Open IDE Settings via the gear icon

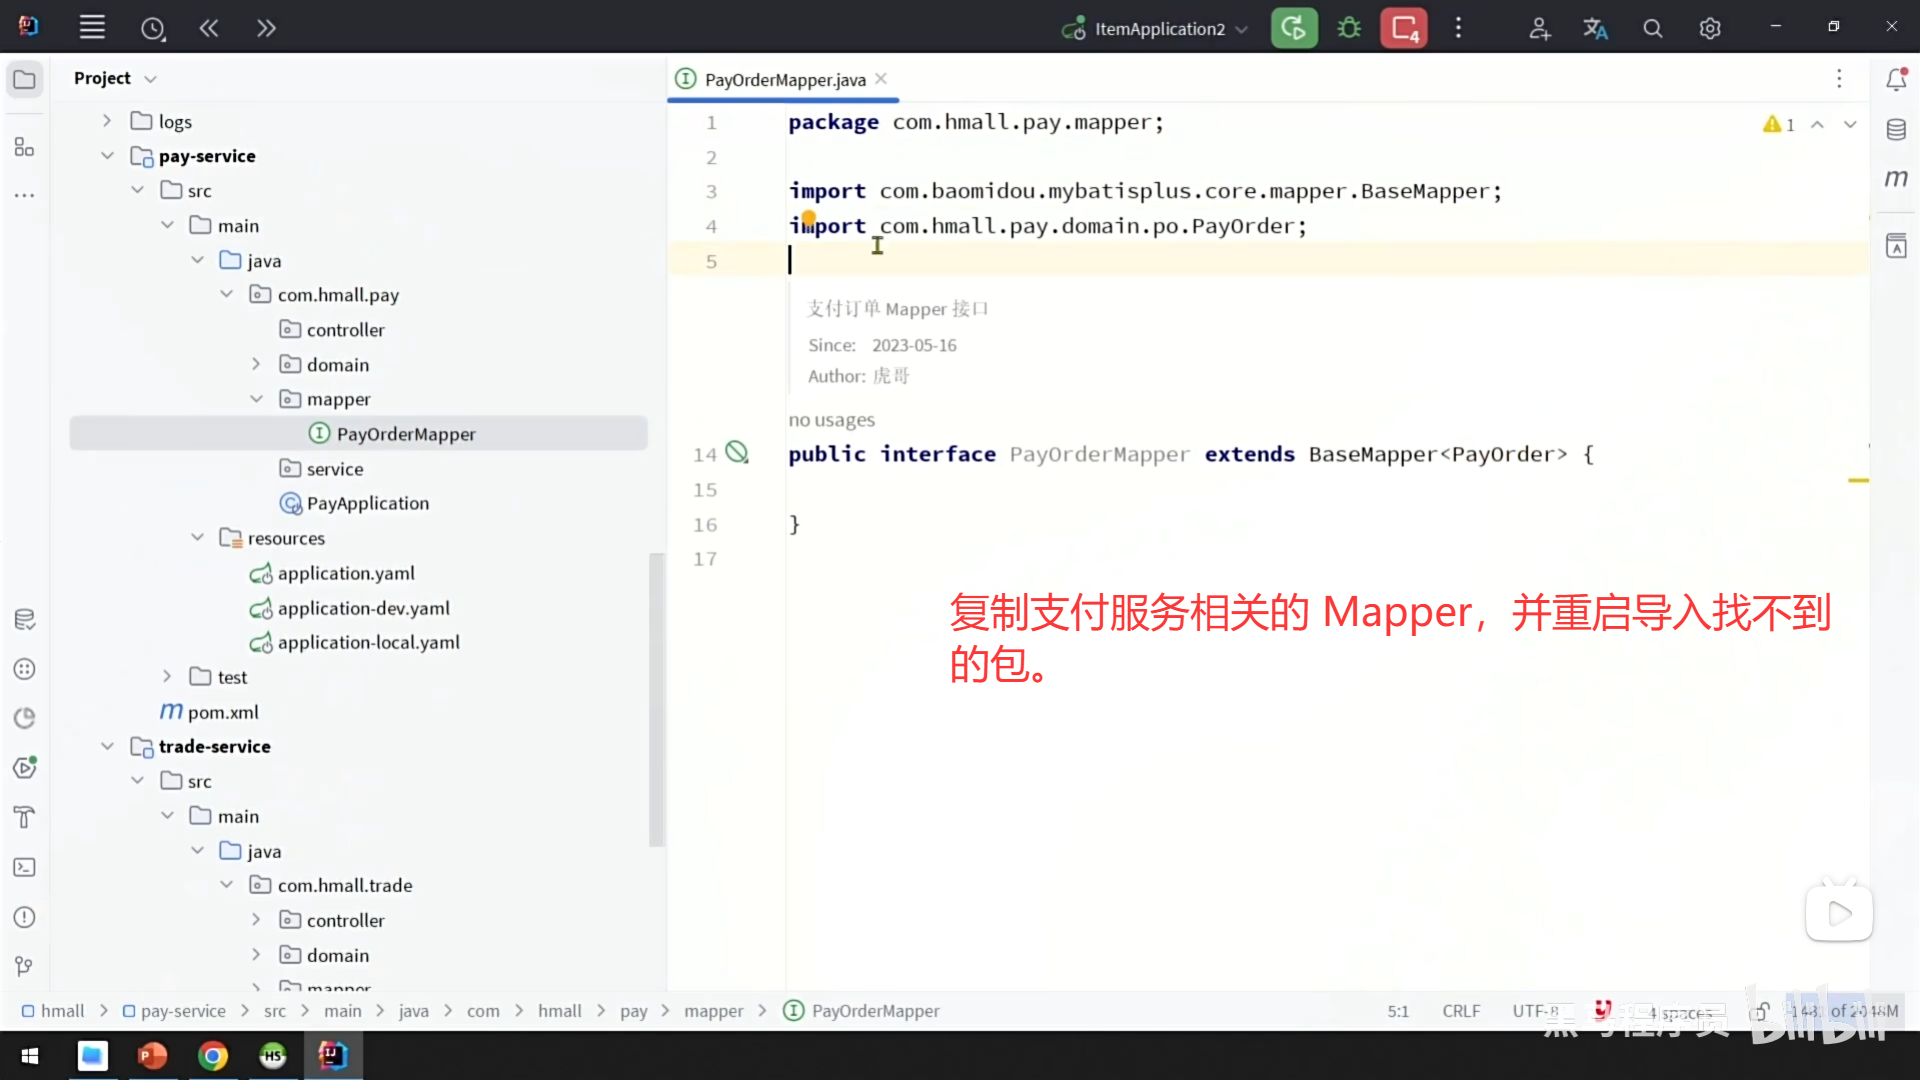(x=1710, y=27)
